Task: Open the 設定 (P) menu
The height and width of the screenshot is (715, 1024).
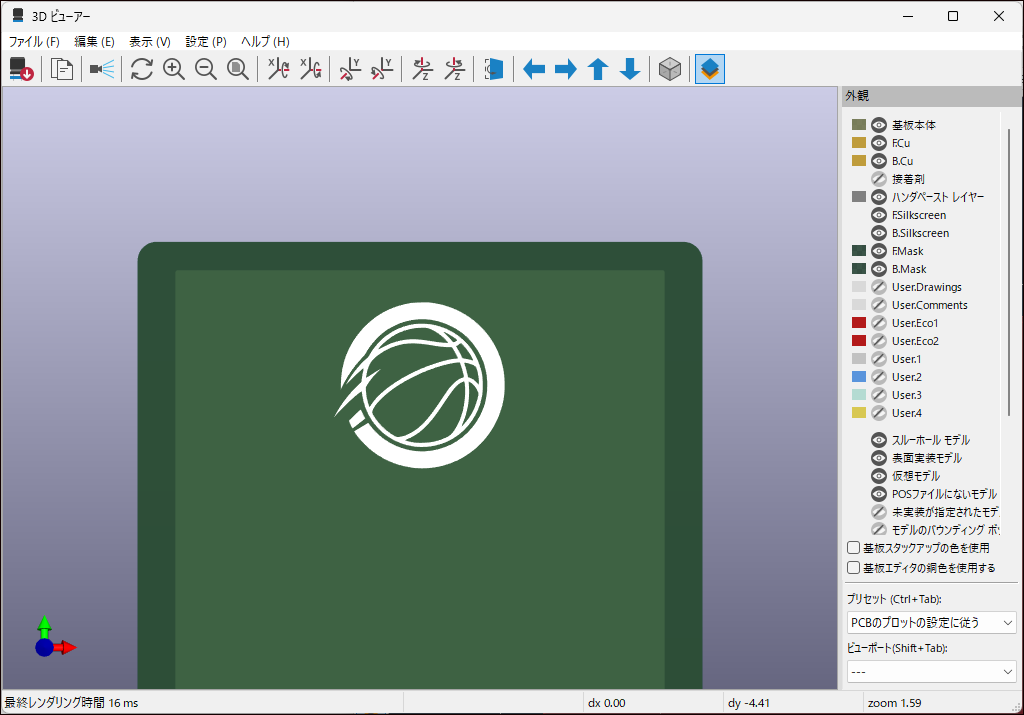Action: [x=206, y=42]
